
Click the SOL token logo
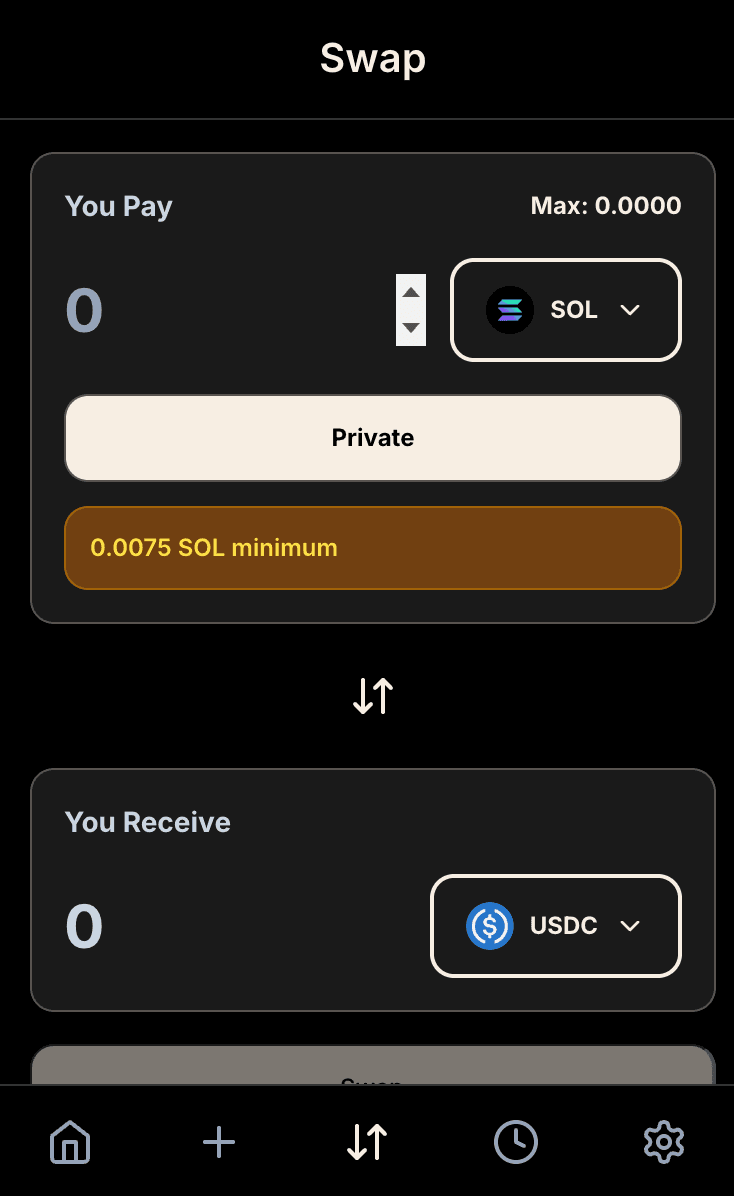[x=510, y=310]
